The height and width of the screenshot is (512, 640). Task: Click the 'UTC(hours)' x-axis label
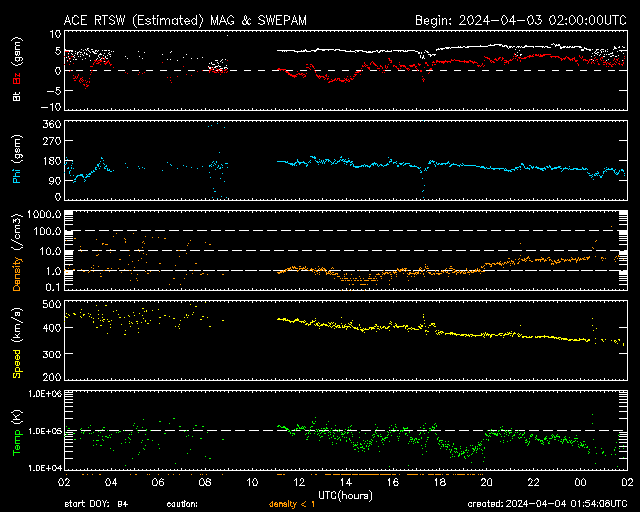(345, 496)
